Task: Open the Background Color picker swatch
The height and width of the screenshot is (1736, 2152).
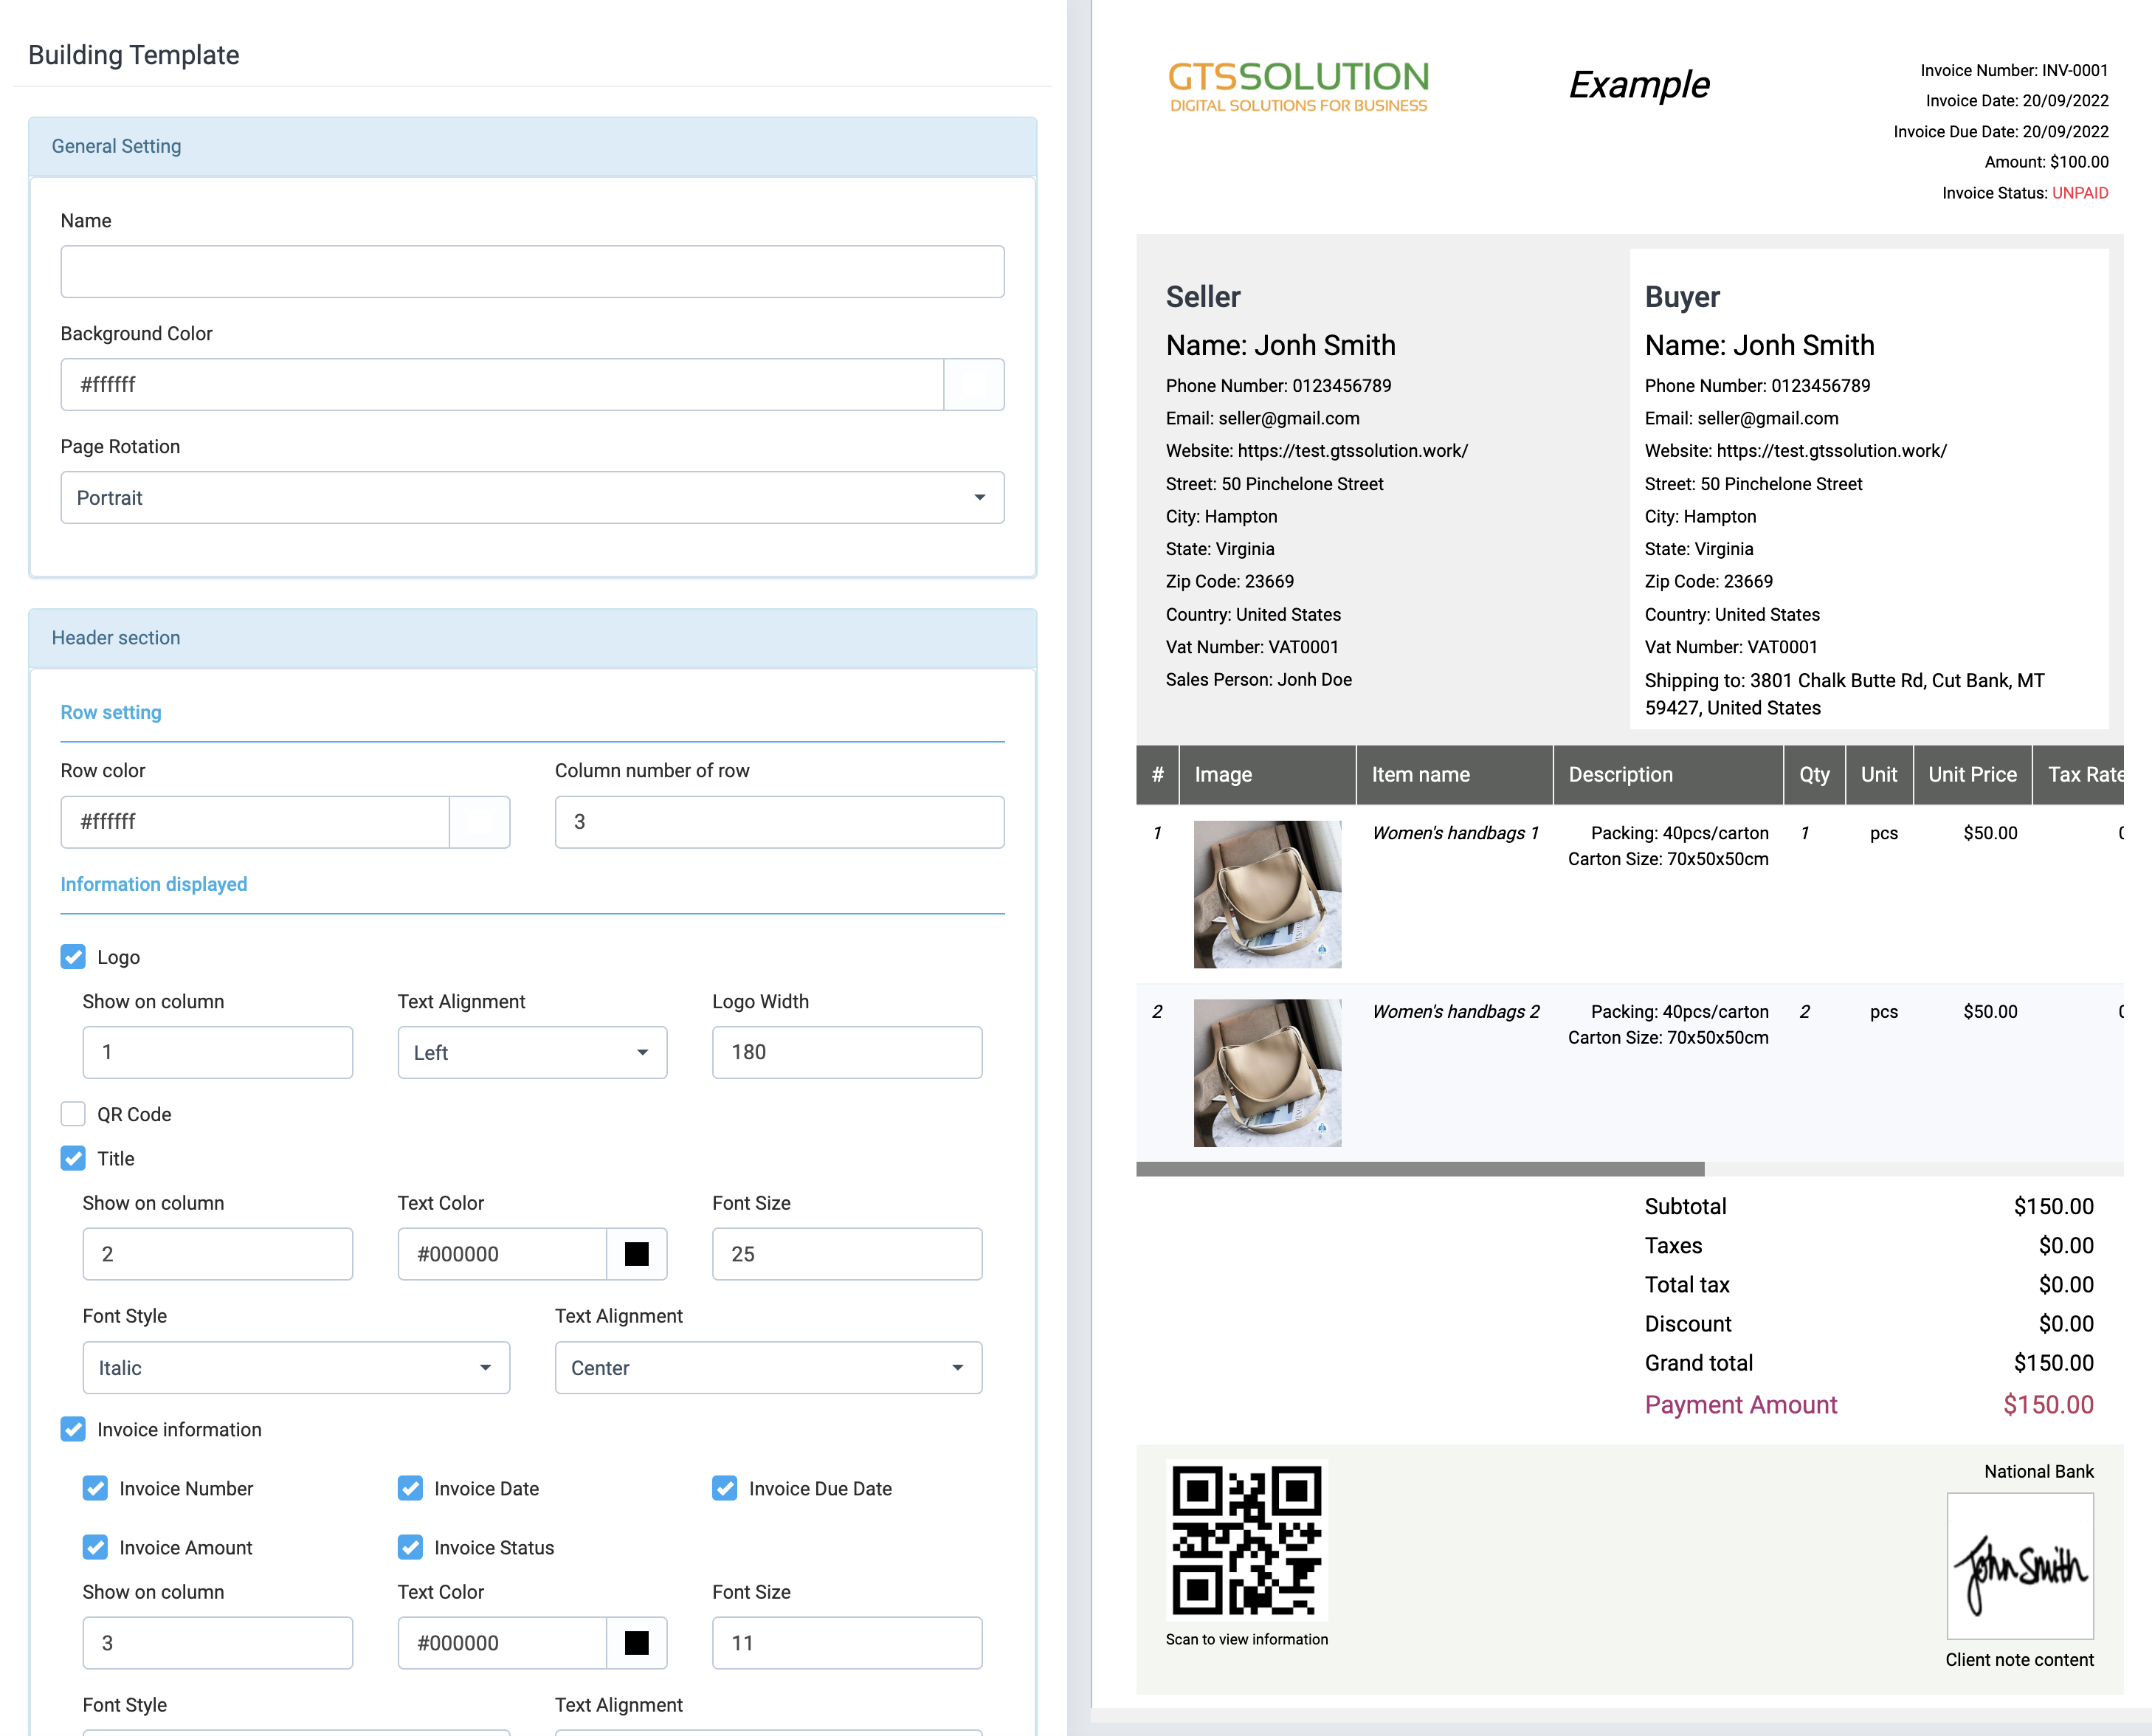Action: tap(973, 384)
